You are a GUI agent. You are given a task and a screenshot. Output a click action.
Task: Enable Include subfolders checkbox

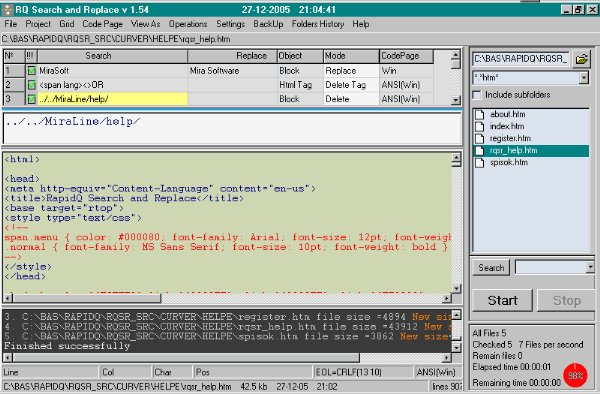477,95
